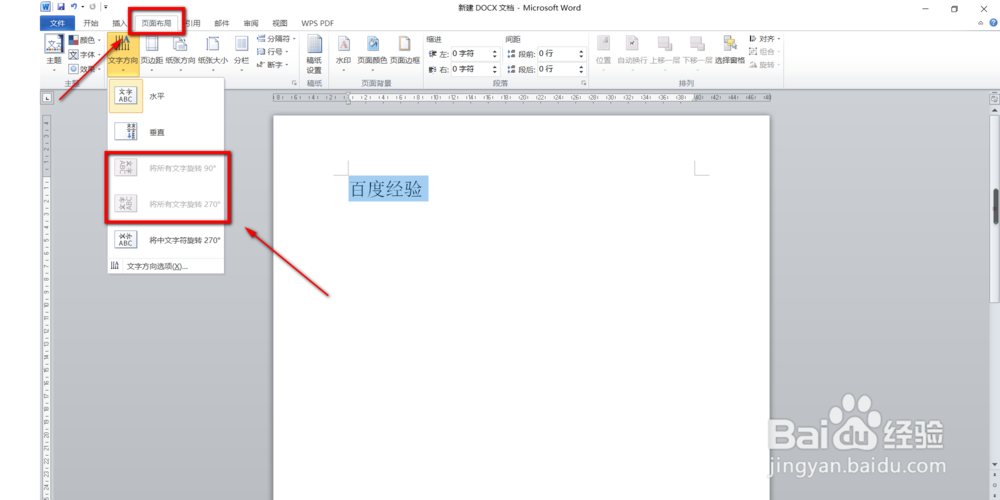Click the Undo icon in quick access toolbar

pyautogui.click(x=74, y=7)
